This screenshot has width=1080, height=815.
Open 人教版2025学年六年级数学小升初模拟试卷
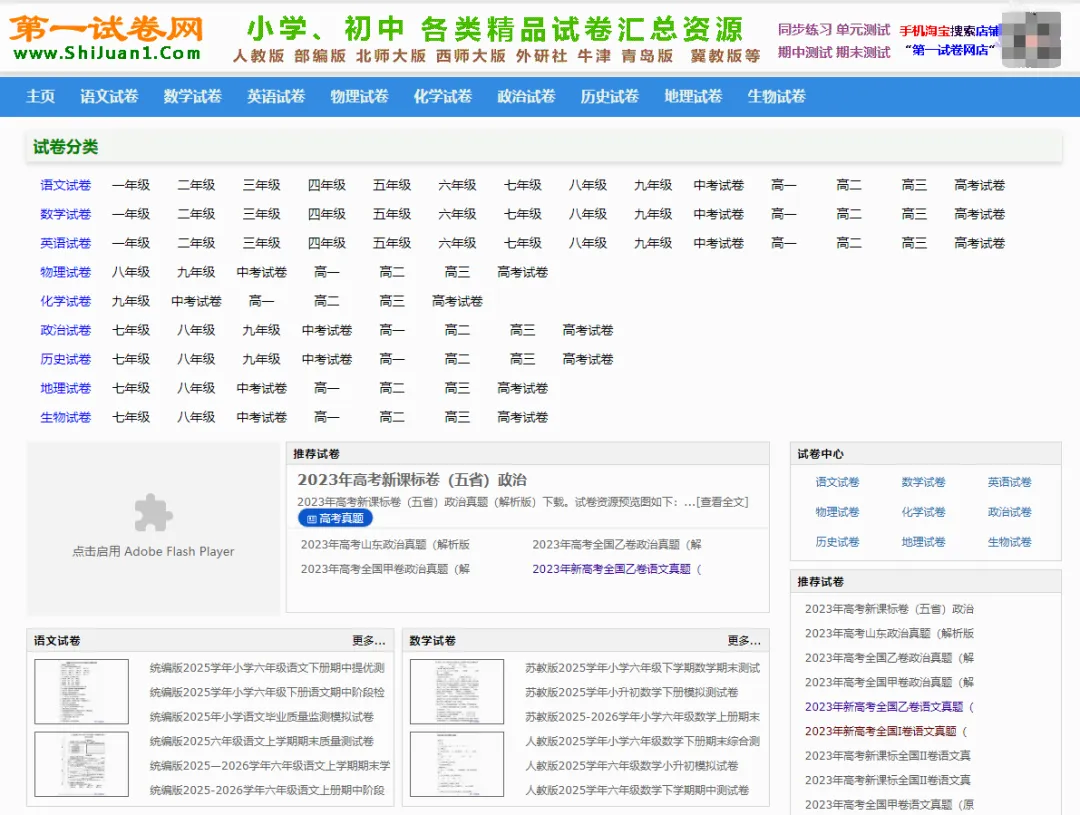[x=632, y=765]
